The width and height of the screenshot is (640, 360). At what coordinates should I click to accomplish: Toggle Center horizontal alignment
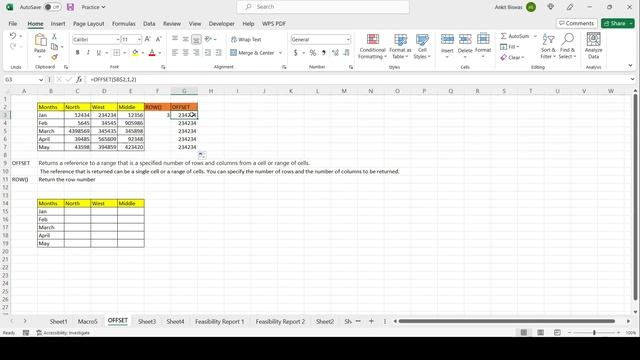185,53
